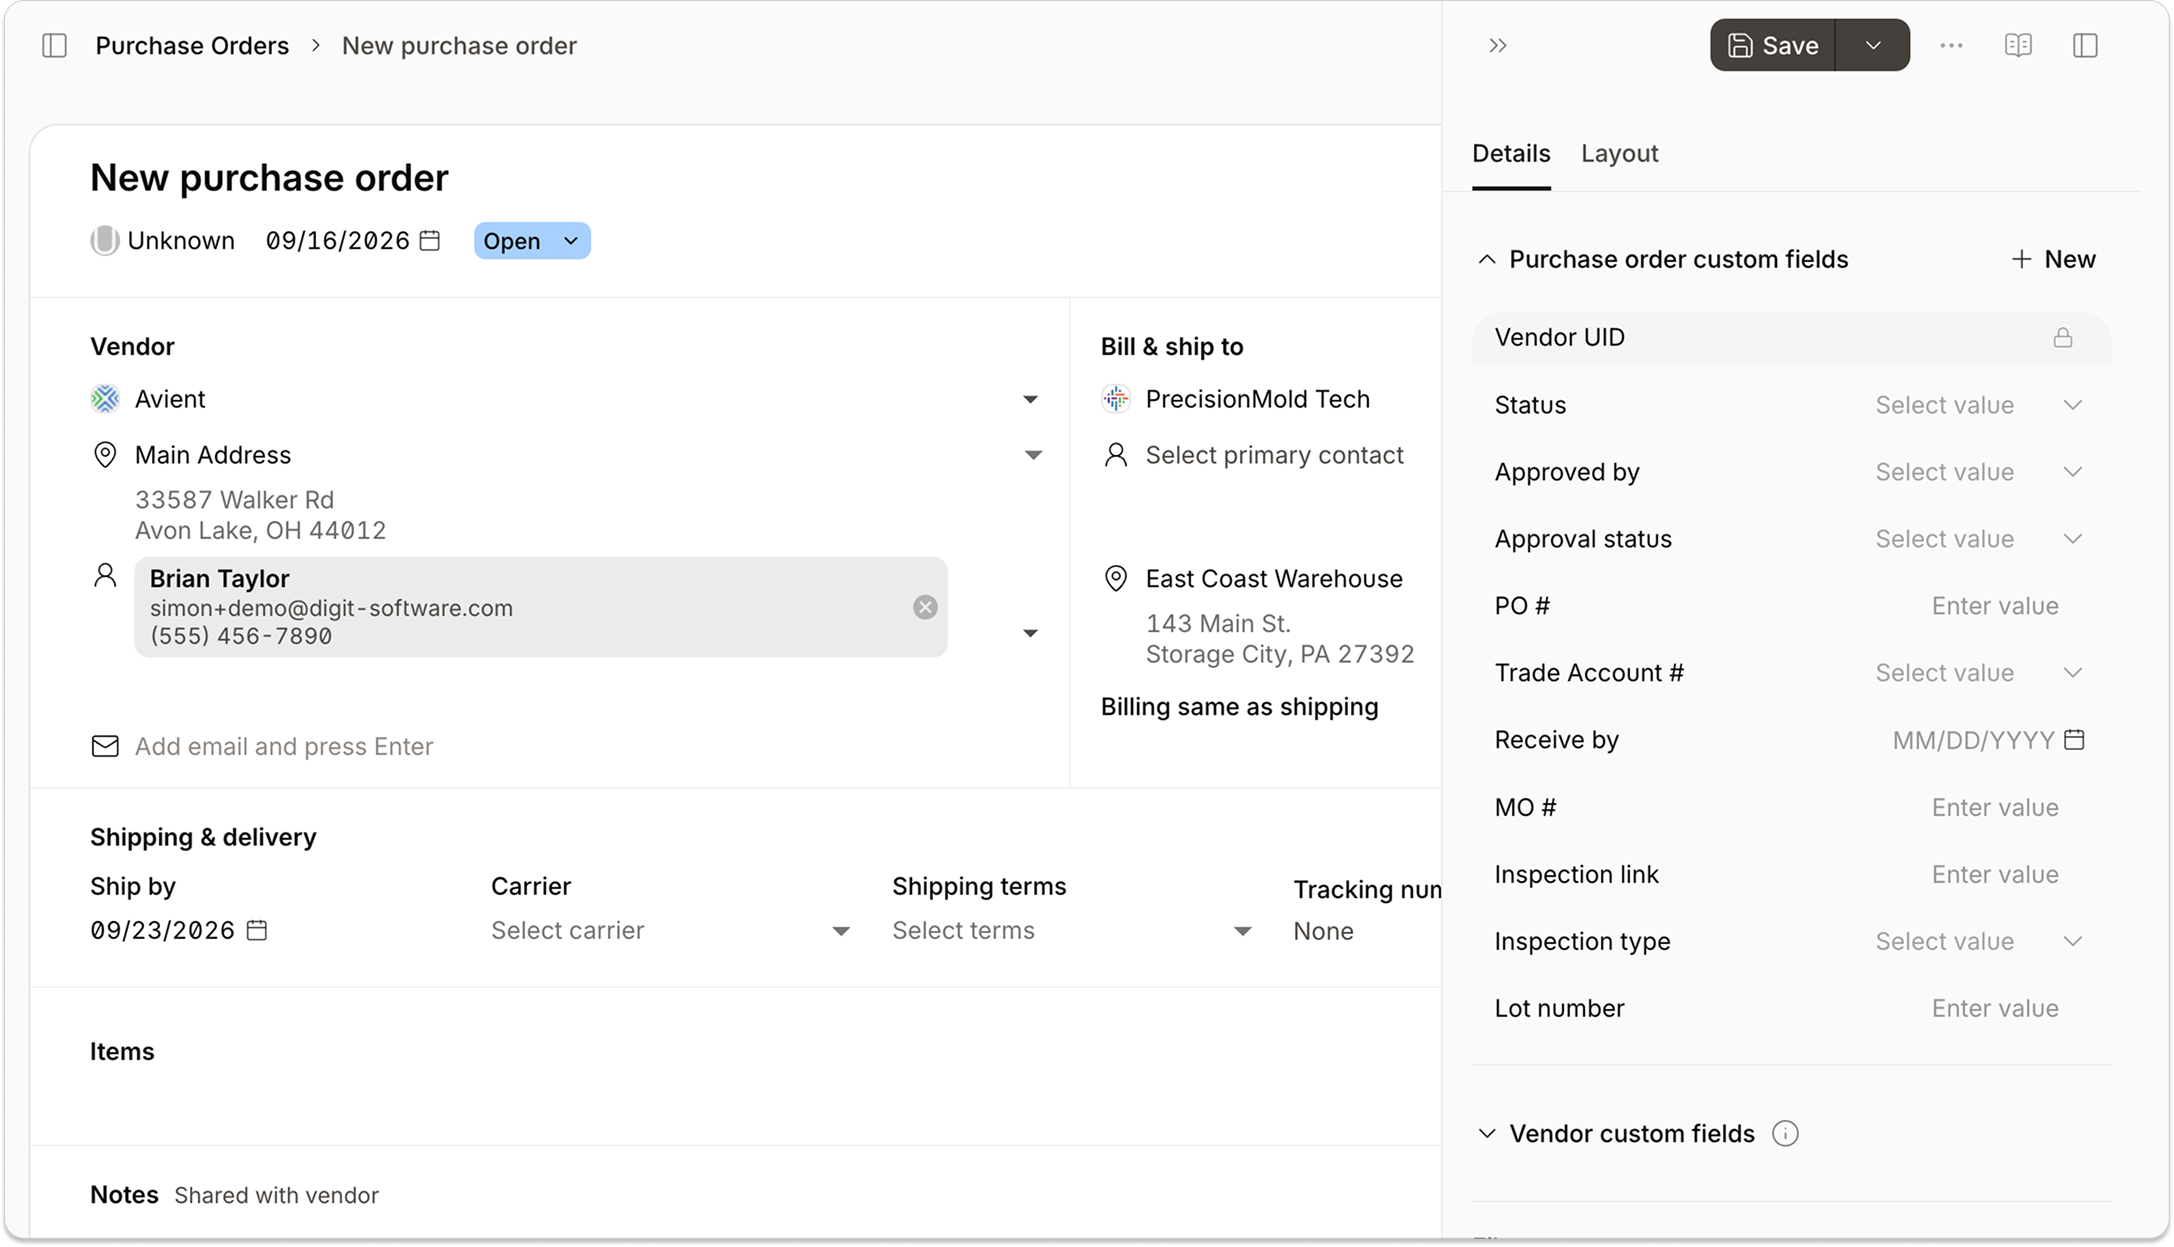The height and width of the screenshot is (1247, 2174).
Task: Click the plus icon next to New
Action: click(2021, 260)
